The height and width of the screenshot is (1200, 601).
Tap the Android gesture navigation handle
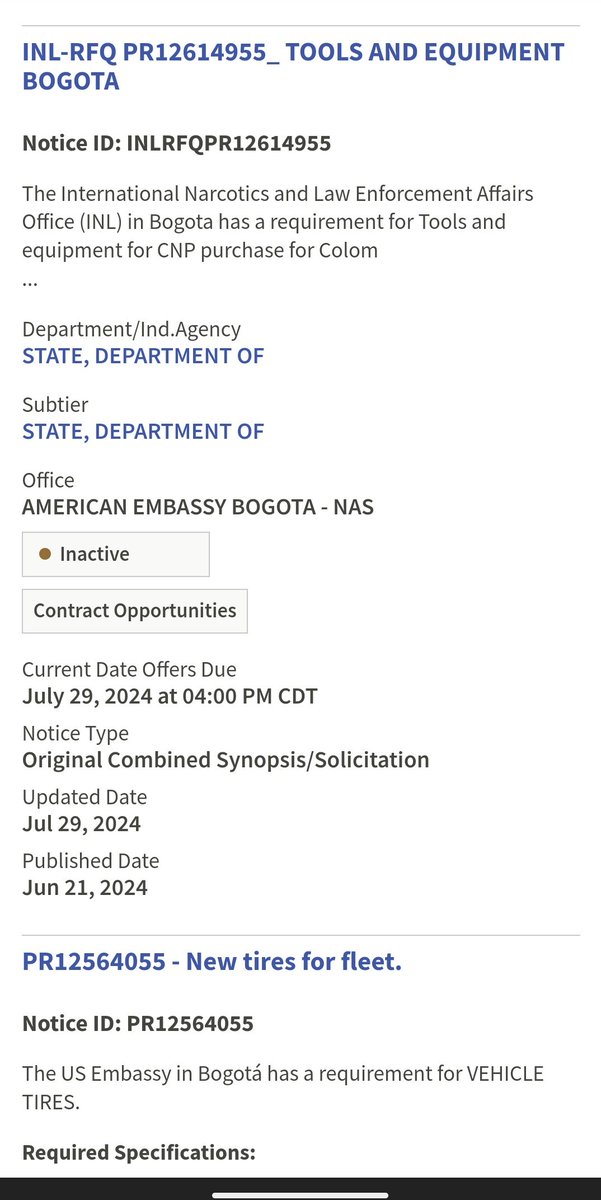pos(300,1191)
